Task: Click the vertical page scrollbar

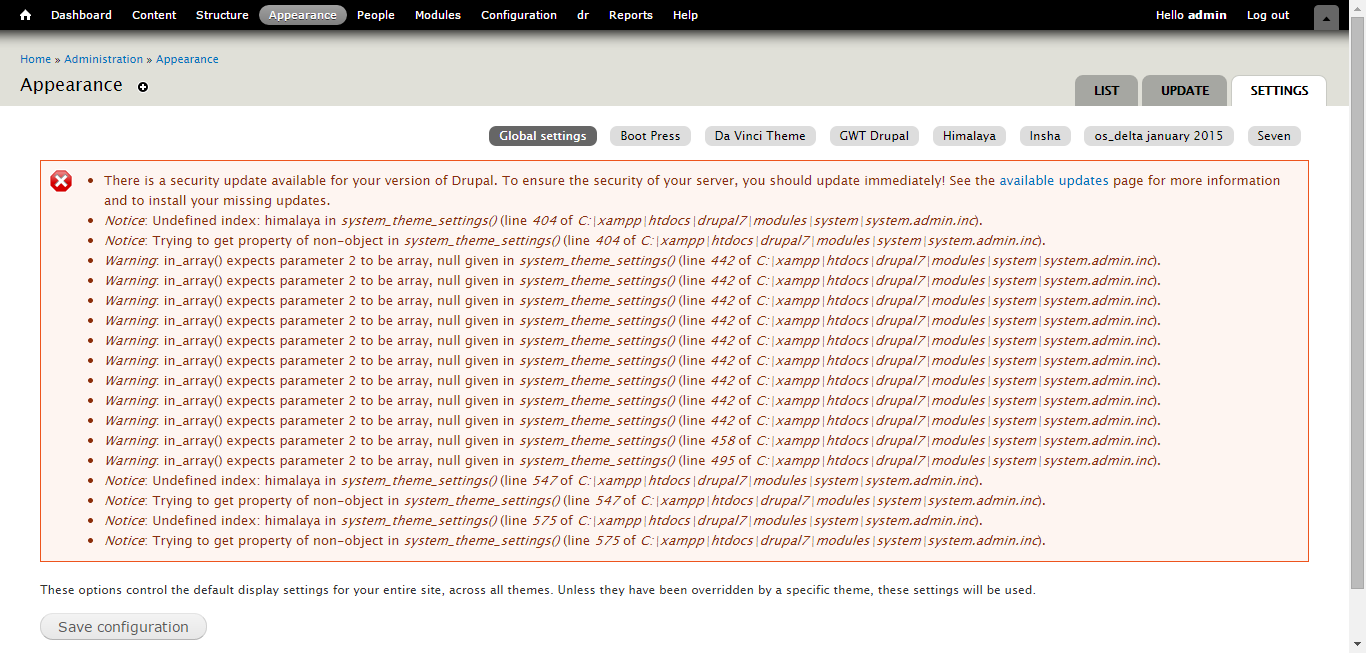Action: 1357,300
